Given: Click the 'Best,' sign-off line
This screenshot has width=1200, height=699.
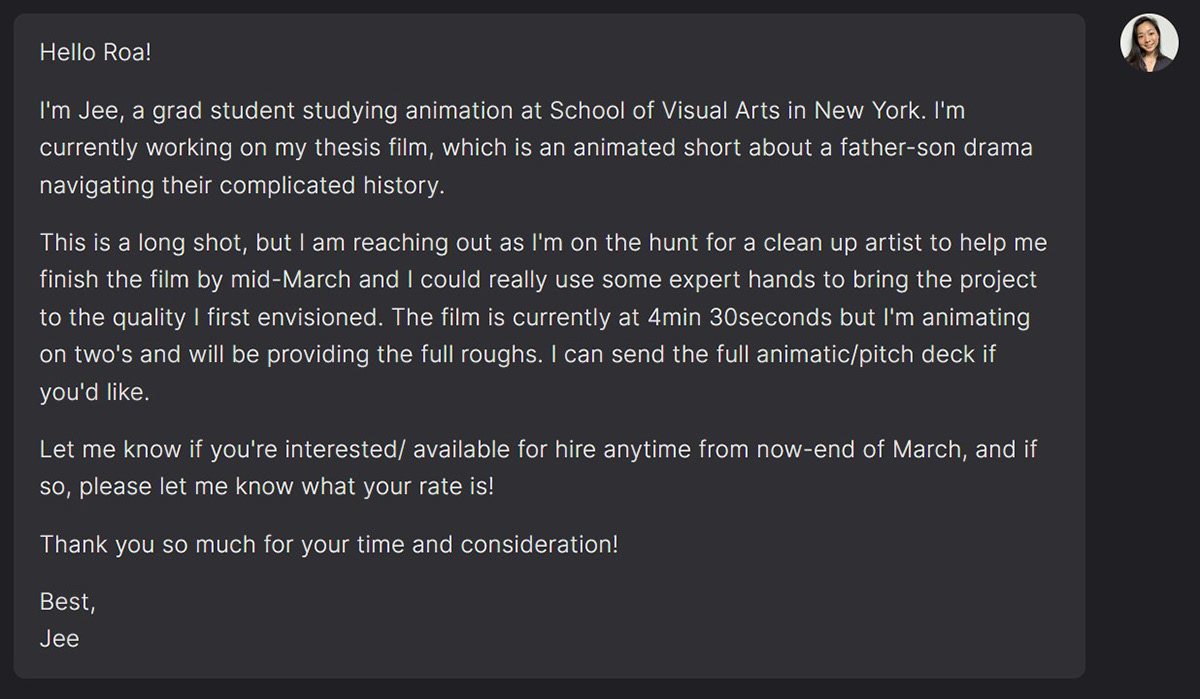Looking at the screenshot, I should pos(68,602).
